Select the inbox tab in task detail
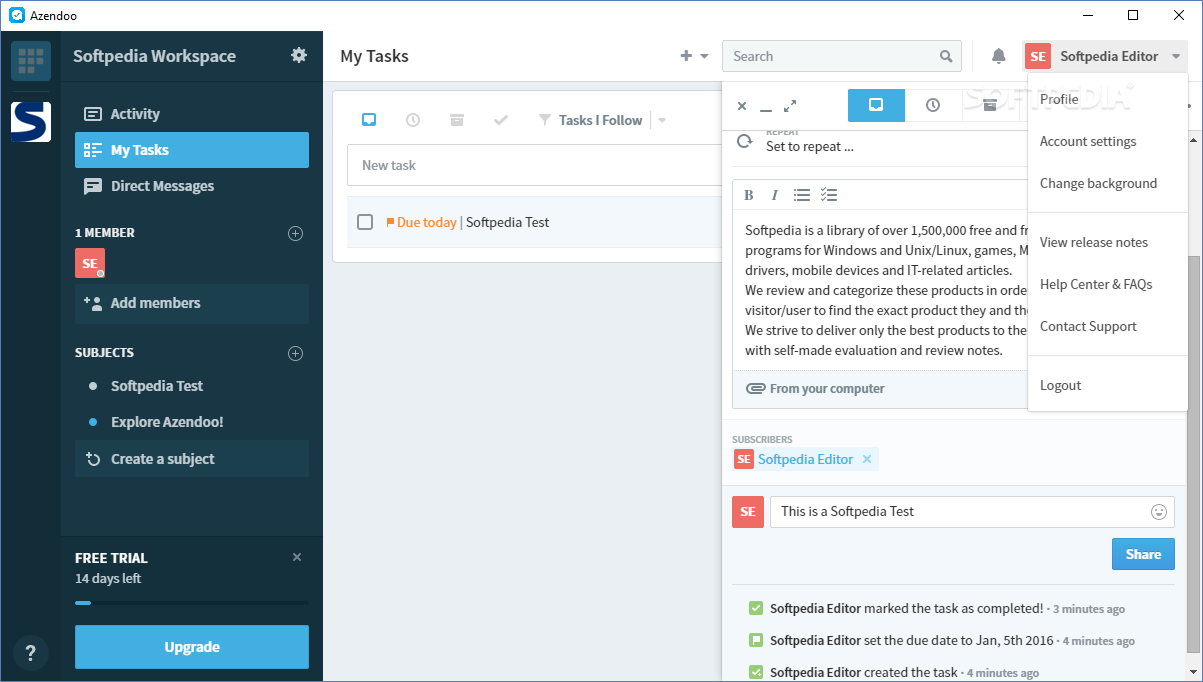 876,105
